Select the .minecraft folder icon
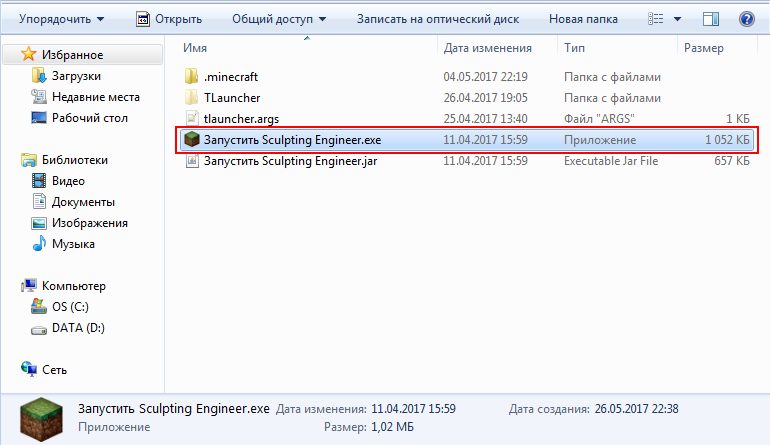 193,76
